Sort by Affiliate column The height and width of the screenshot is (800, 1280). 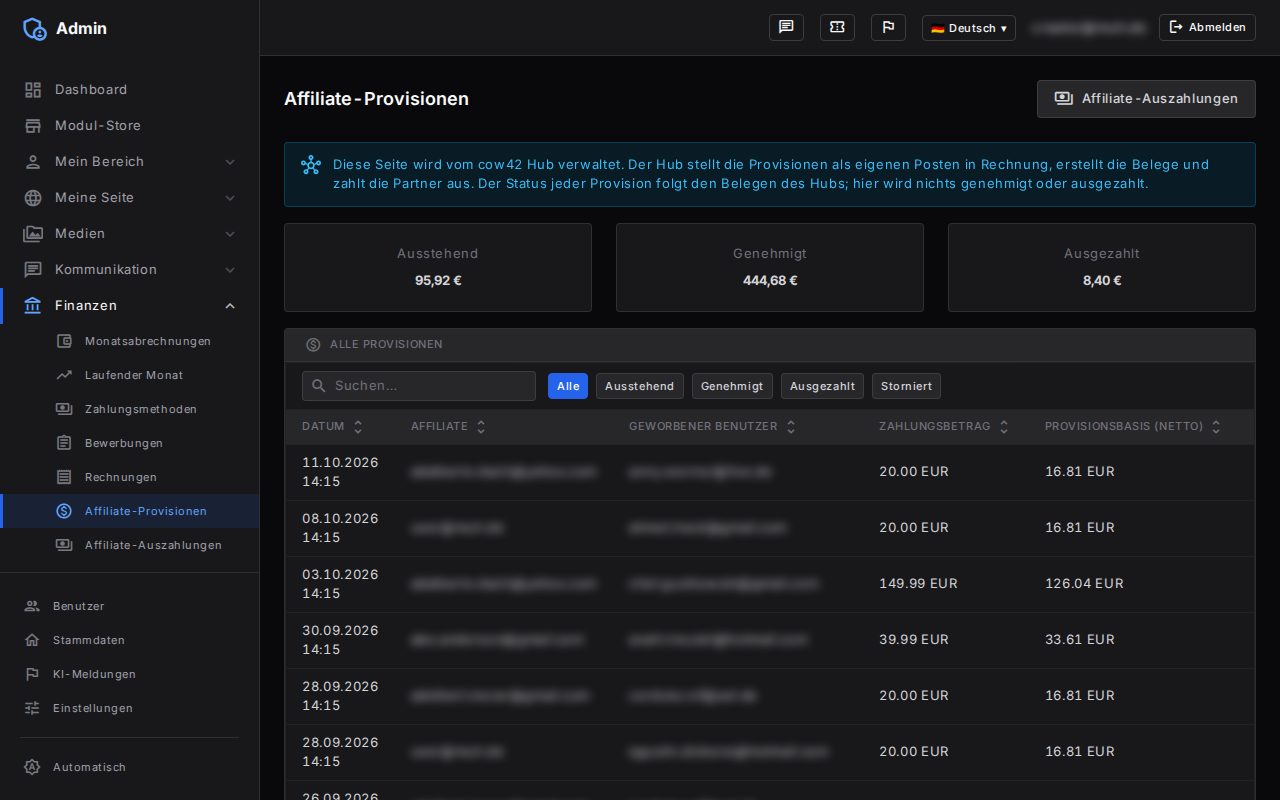(x=449, y=426)
